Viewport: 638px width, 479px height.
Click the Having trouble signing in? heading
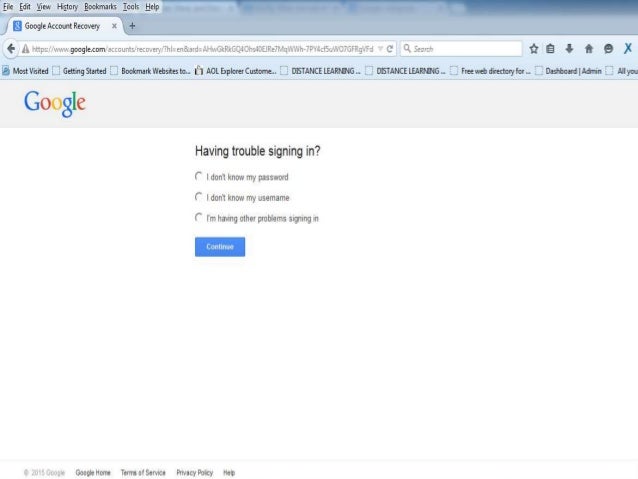(x=258, y=151)
